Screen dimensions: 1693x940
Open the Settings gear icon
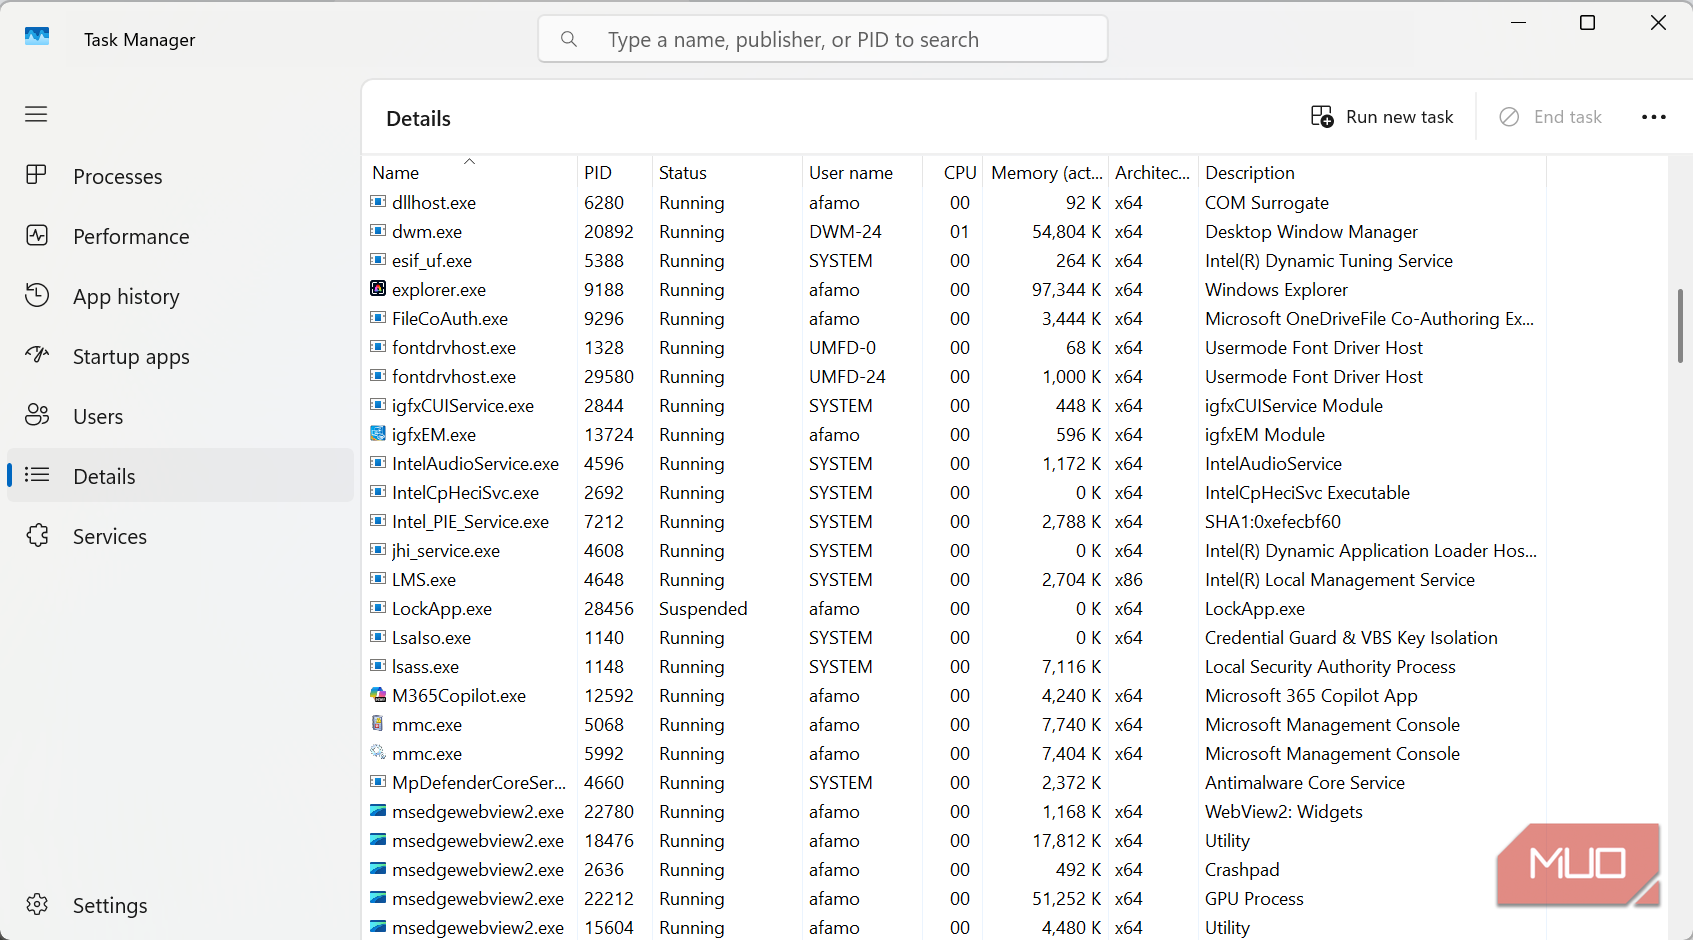coord(37,904)
